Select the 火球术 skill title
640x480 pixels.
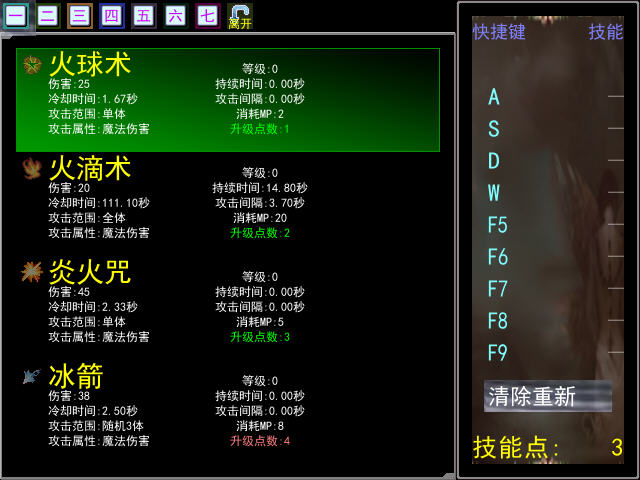[x=90, y=64]
